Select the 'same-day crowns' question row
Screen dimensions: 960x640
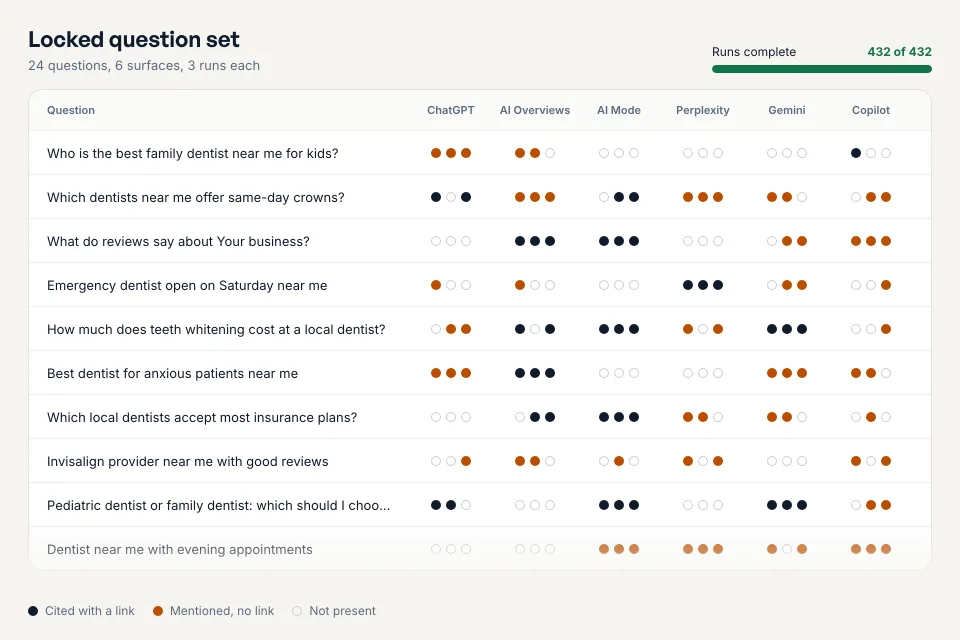(480, 197)
